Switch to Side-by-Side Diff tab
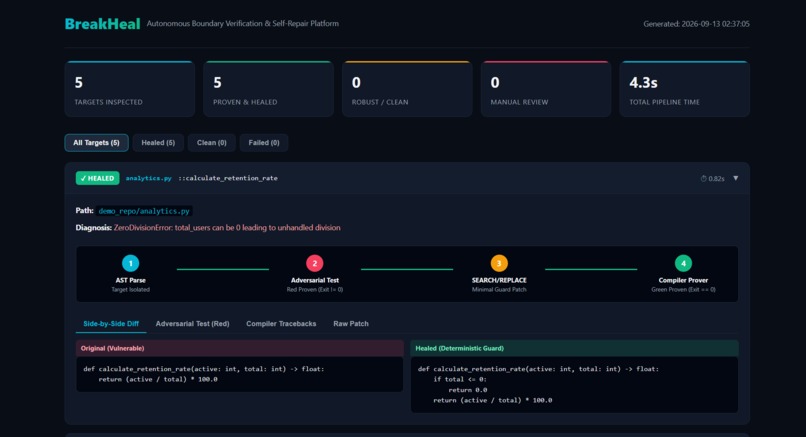The image size is (806, 437). click(111, 323)
